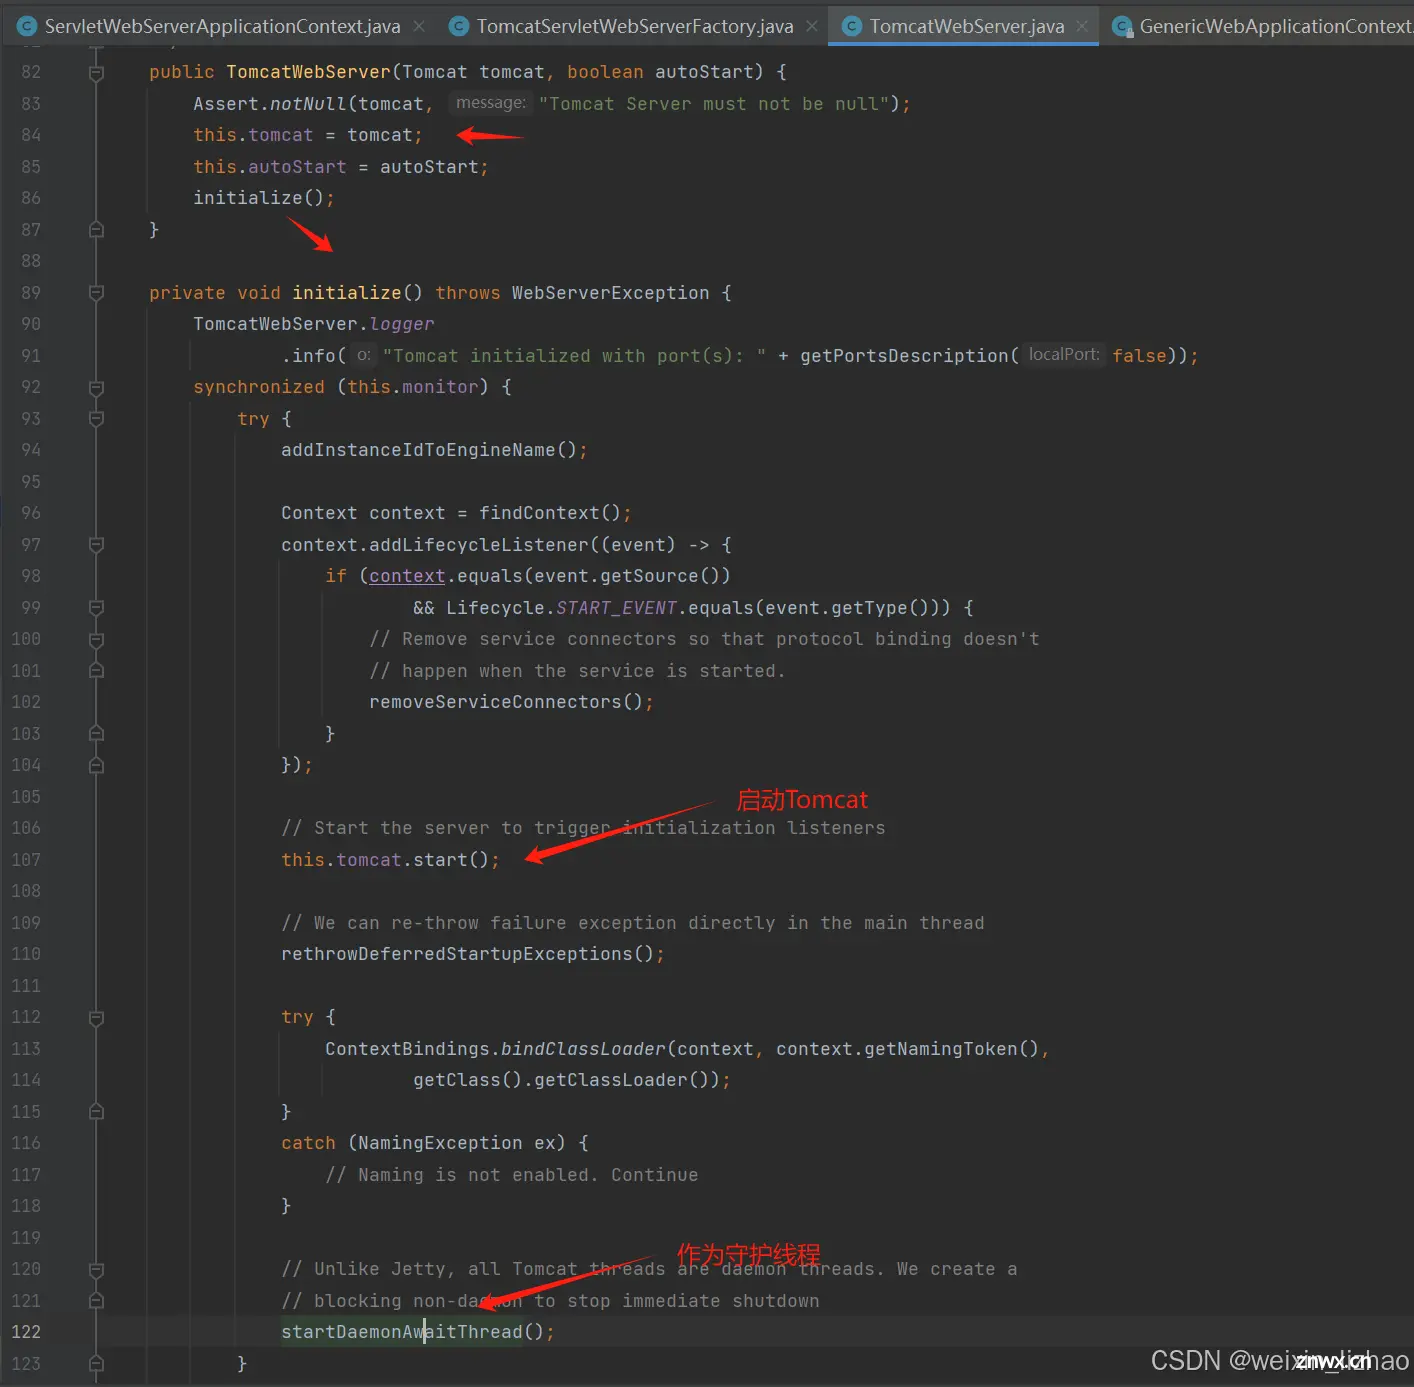The height and width of the screenshot is (1387, 1414).
Task: Click Assert.notNull on line 83
Action: [x=270, y=104]
